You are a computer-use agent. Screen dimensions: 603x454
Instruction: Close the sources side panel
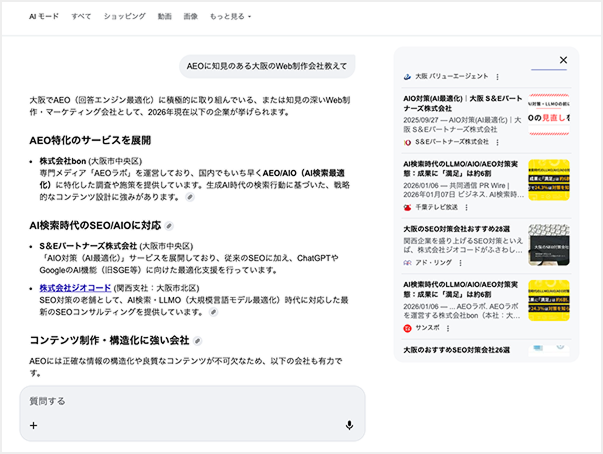563,60
